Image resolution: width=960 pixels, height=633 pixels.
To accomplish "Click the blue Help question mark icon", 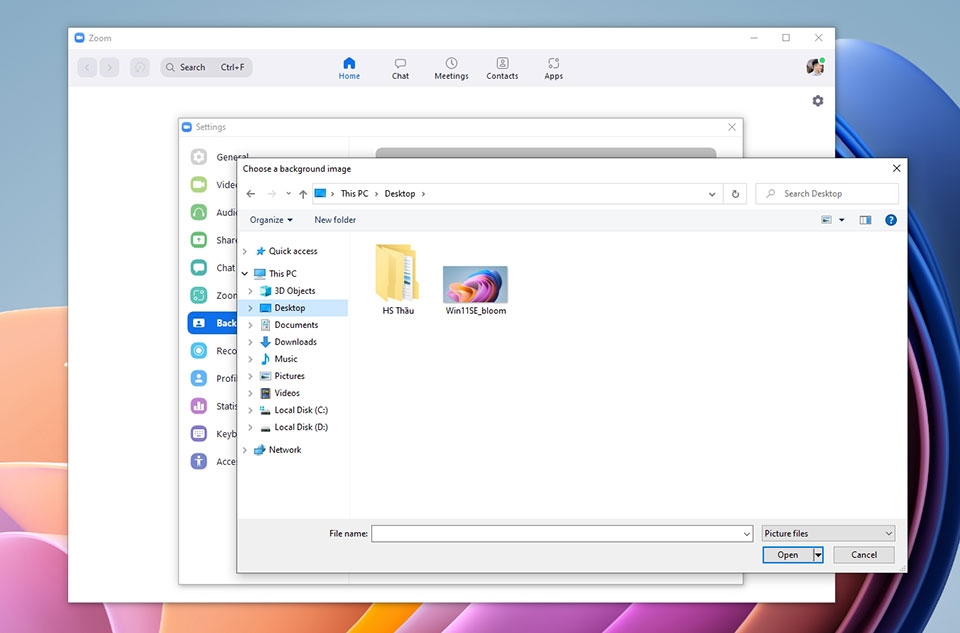I will click(891, 220).
